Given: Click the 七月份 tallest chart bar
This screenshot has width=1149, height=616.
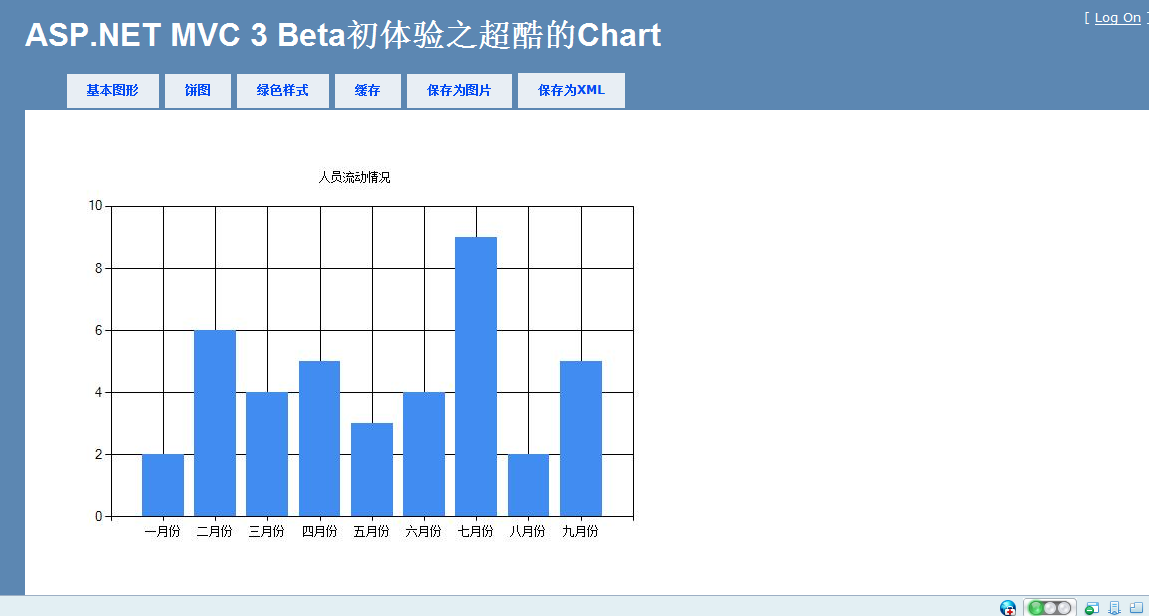Looking at the screenshot, I should pos(476,376).
